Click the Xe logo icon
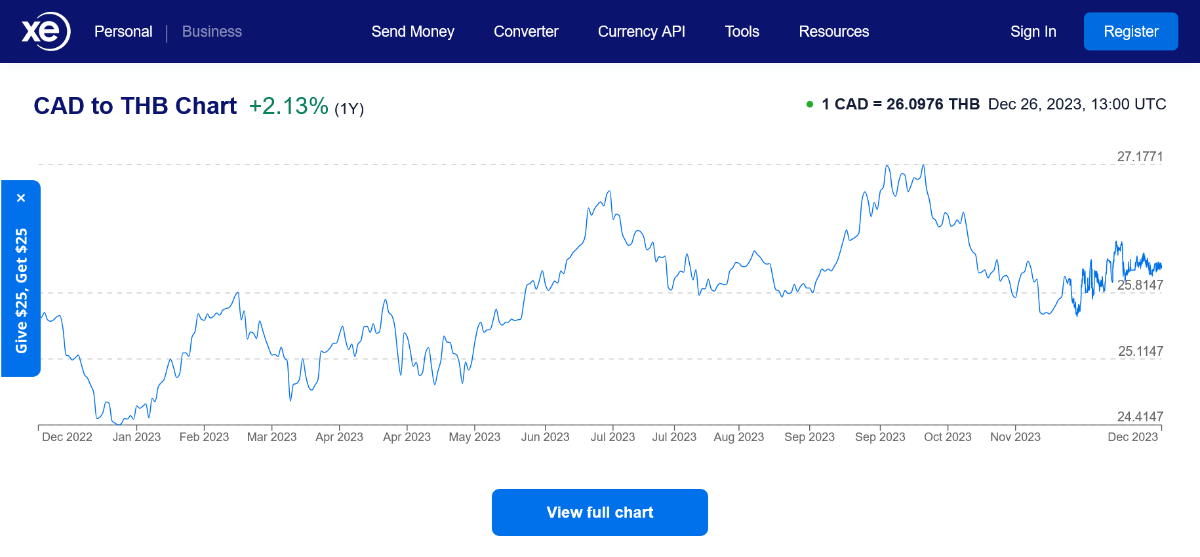The height and width of the screenshot is (557, 1200). (x=46, y=32)
